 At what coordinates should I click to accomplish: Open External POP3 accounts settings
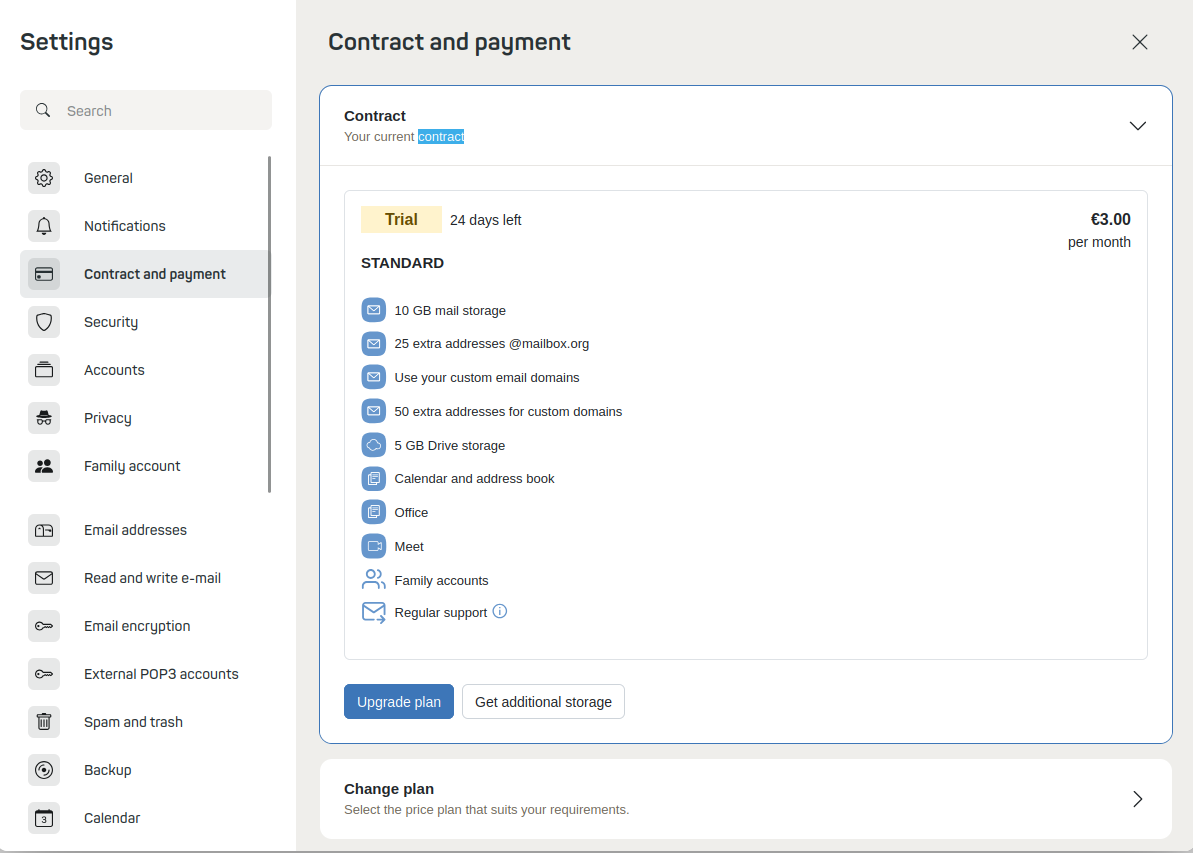pos(161,674)
